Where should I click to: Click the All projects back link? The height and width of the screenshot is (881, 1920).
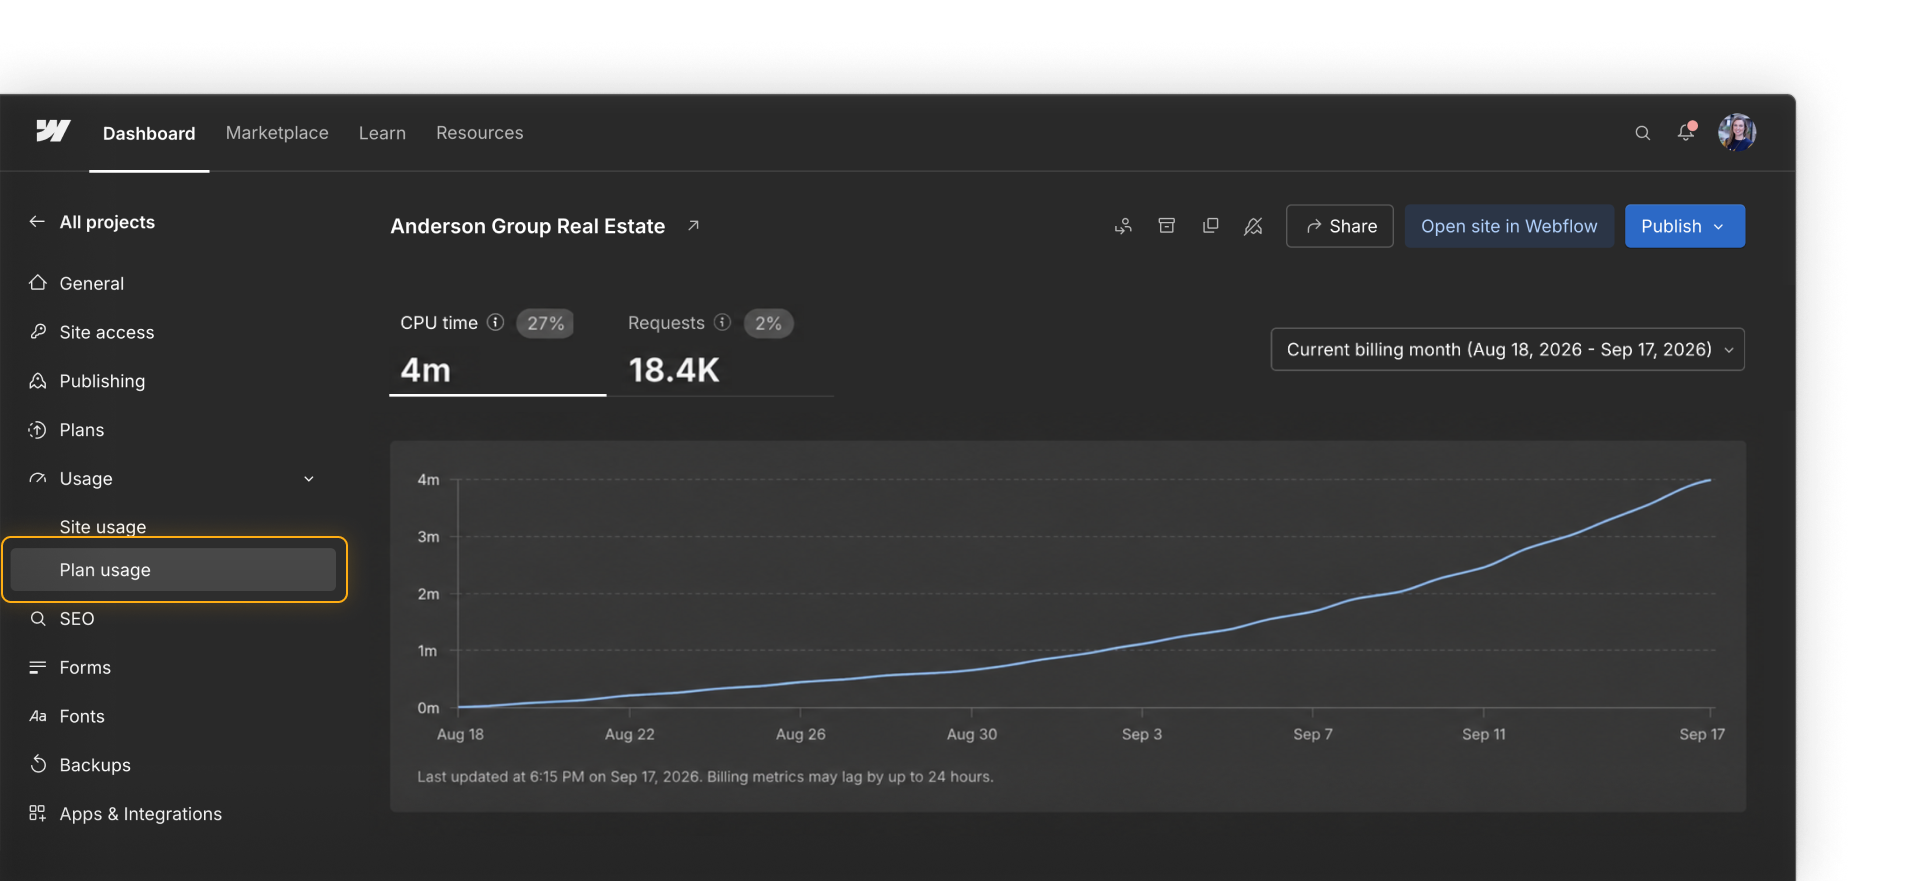tap(107, 222)
